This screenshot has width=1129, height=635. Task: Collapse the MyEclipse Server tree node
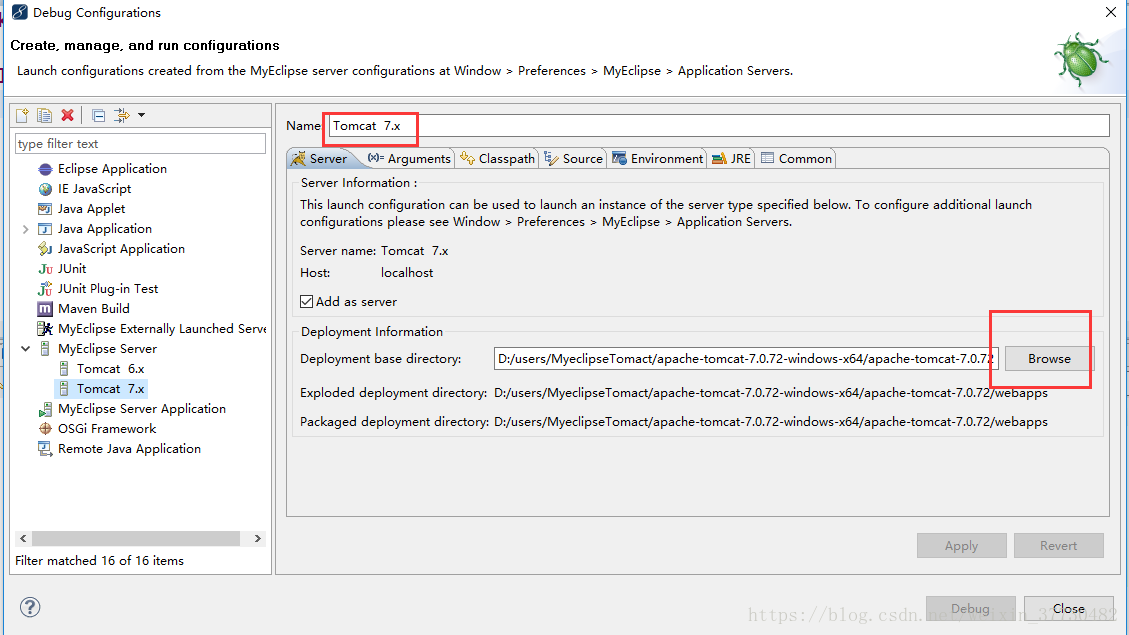[x=25, y=348]
